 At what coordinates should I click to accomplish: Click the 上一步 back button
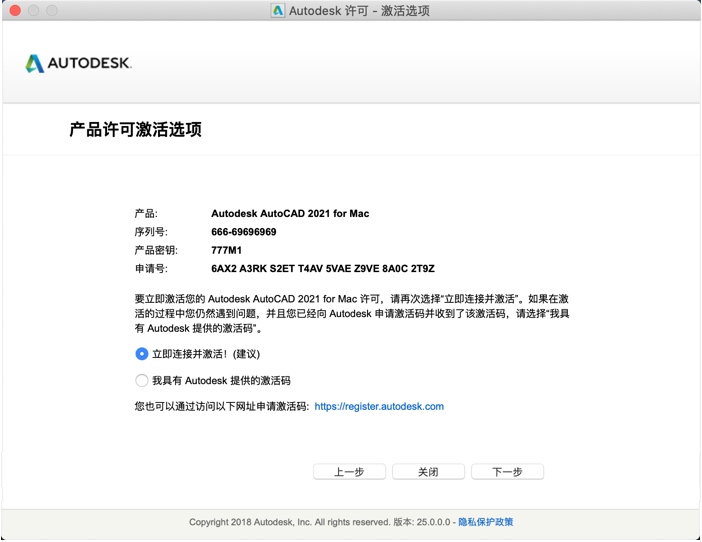click(349, 472)
